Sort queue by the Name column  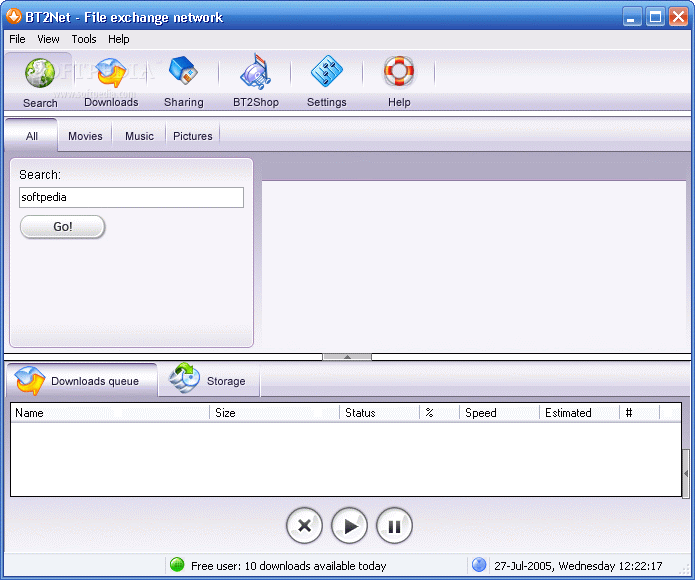110,413
